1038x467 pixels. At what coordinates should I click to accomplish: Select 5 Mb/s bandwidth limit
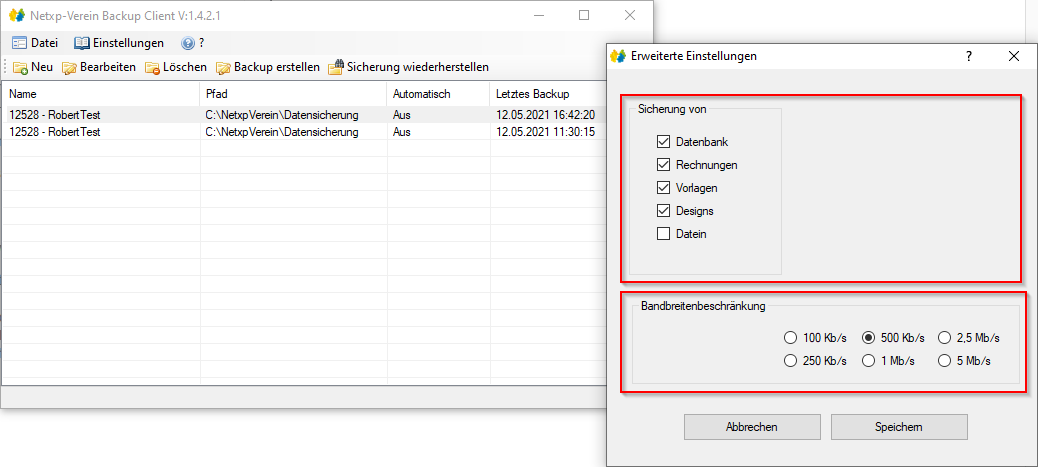coord(945,361)
